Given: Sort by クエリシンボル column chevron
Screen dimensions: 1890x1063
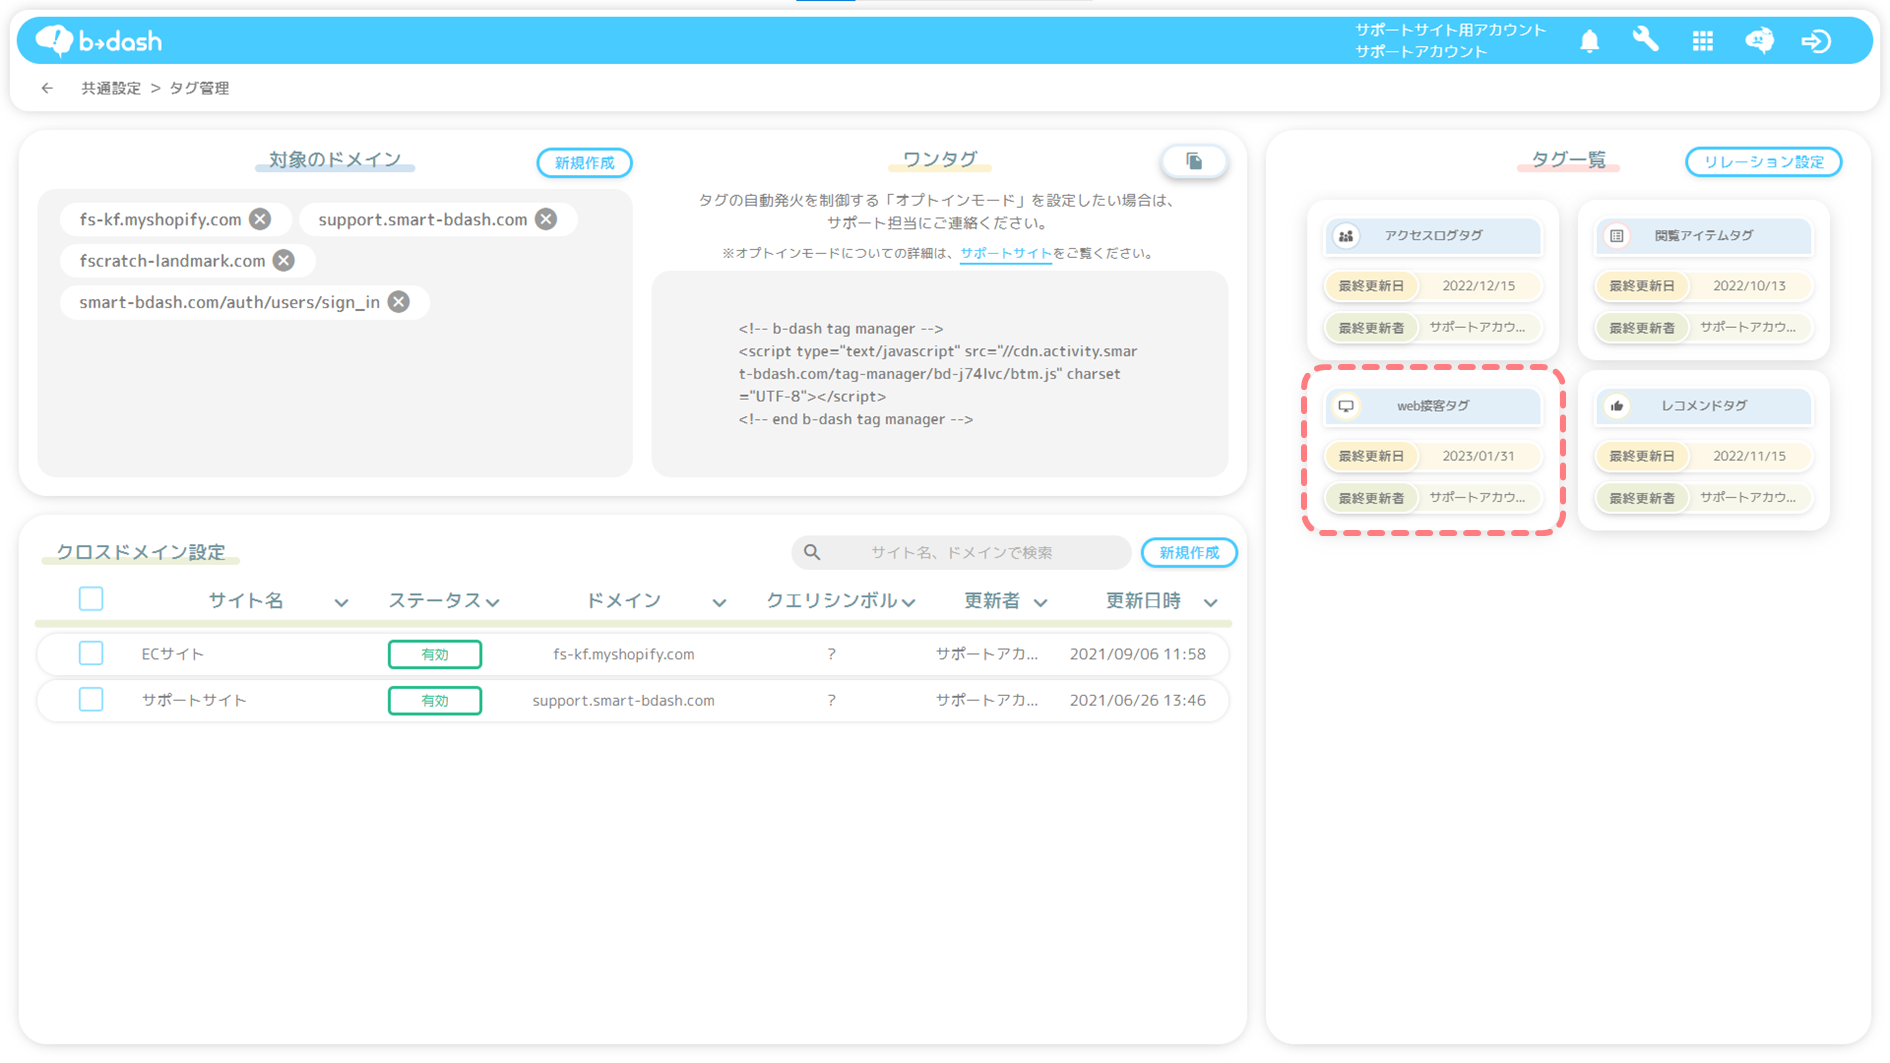Looking at the screenshot, I should tap(908, 602).
